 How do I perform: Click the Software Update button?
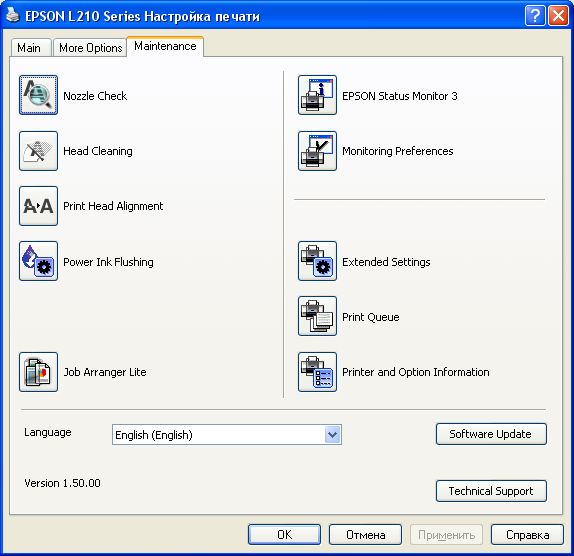491,434
